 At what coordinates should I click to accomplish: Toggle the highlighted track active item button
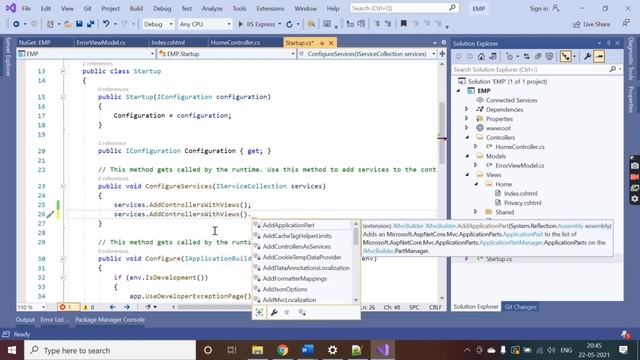tap(565, 57)
